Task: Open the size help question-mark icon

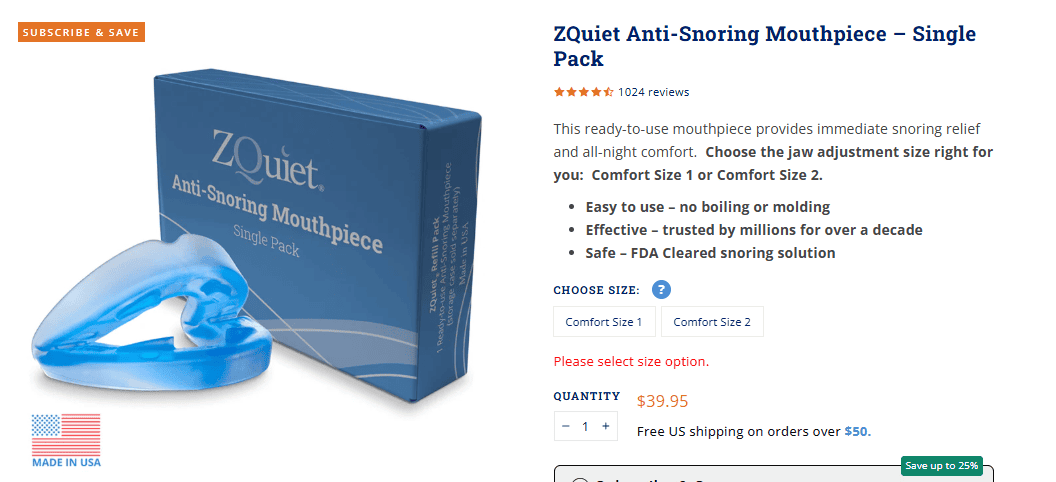Action: (660, 290)
